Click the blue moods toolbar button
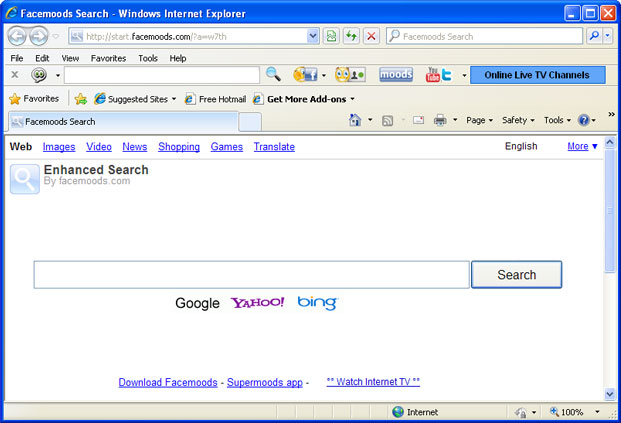This screenshot has height=423, width=621. tap(396, 74)
